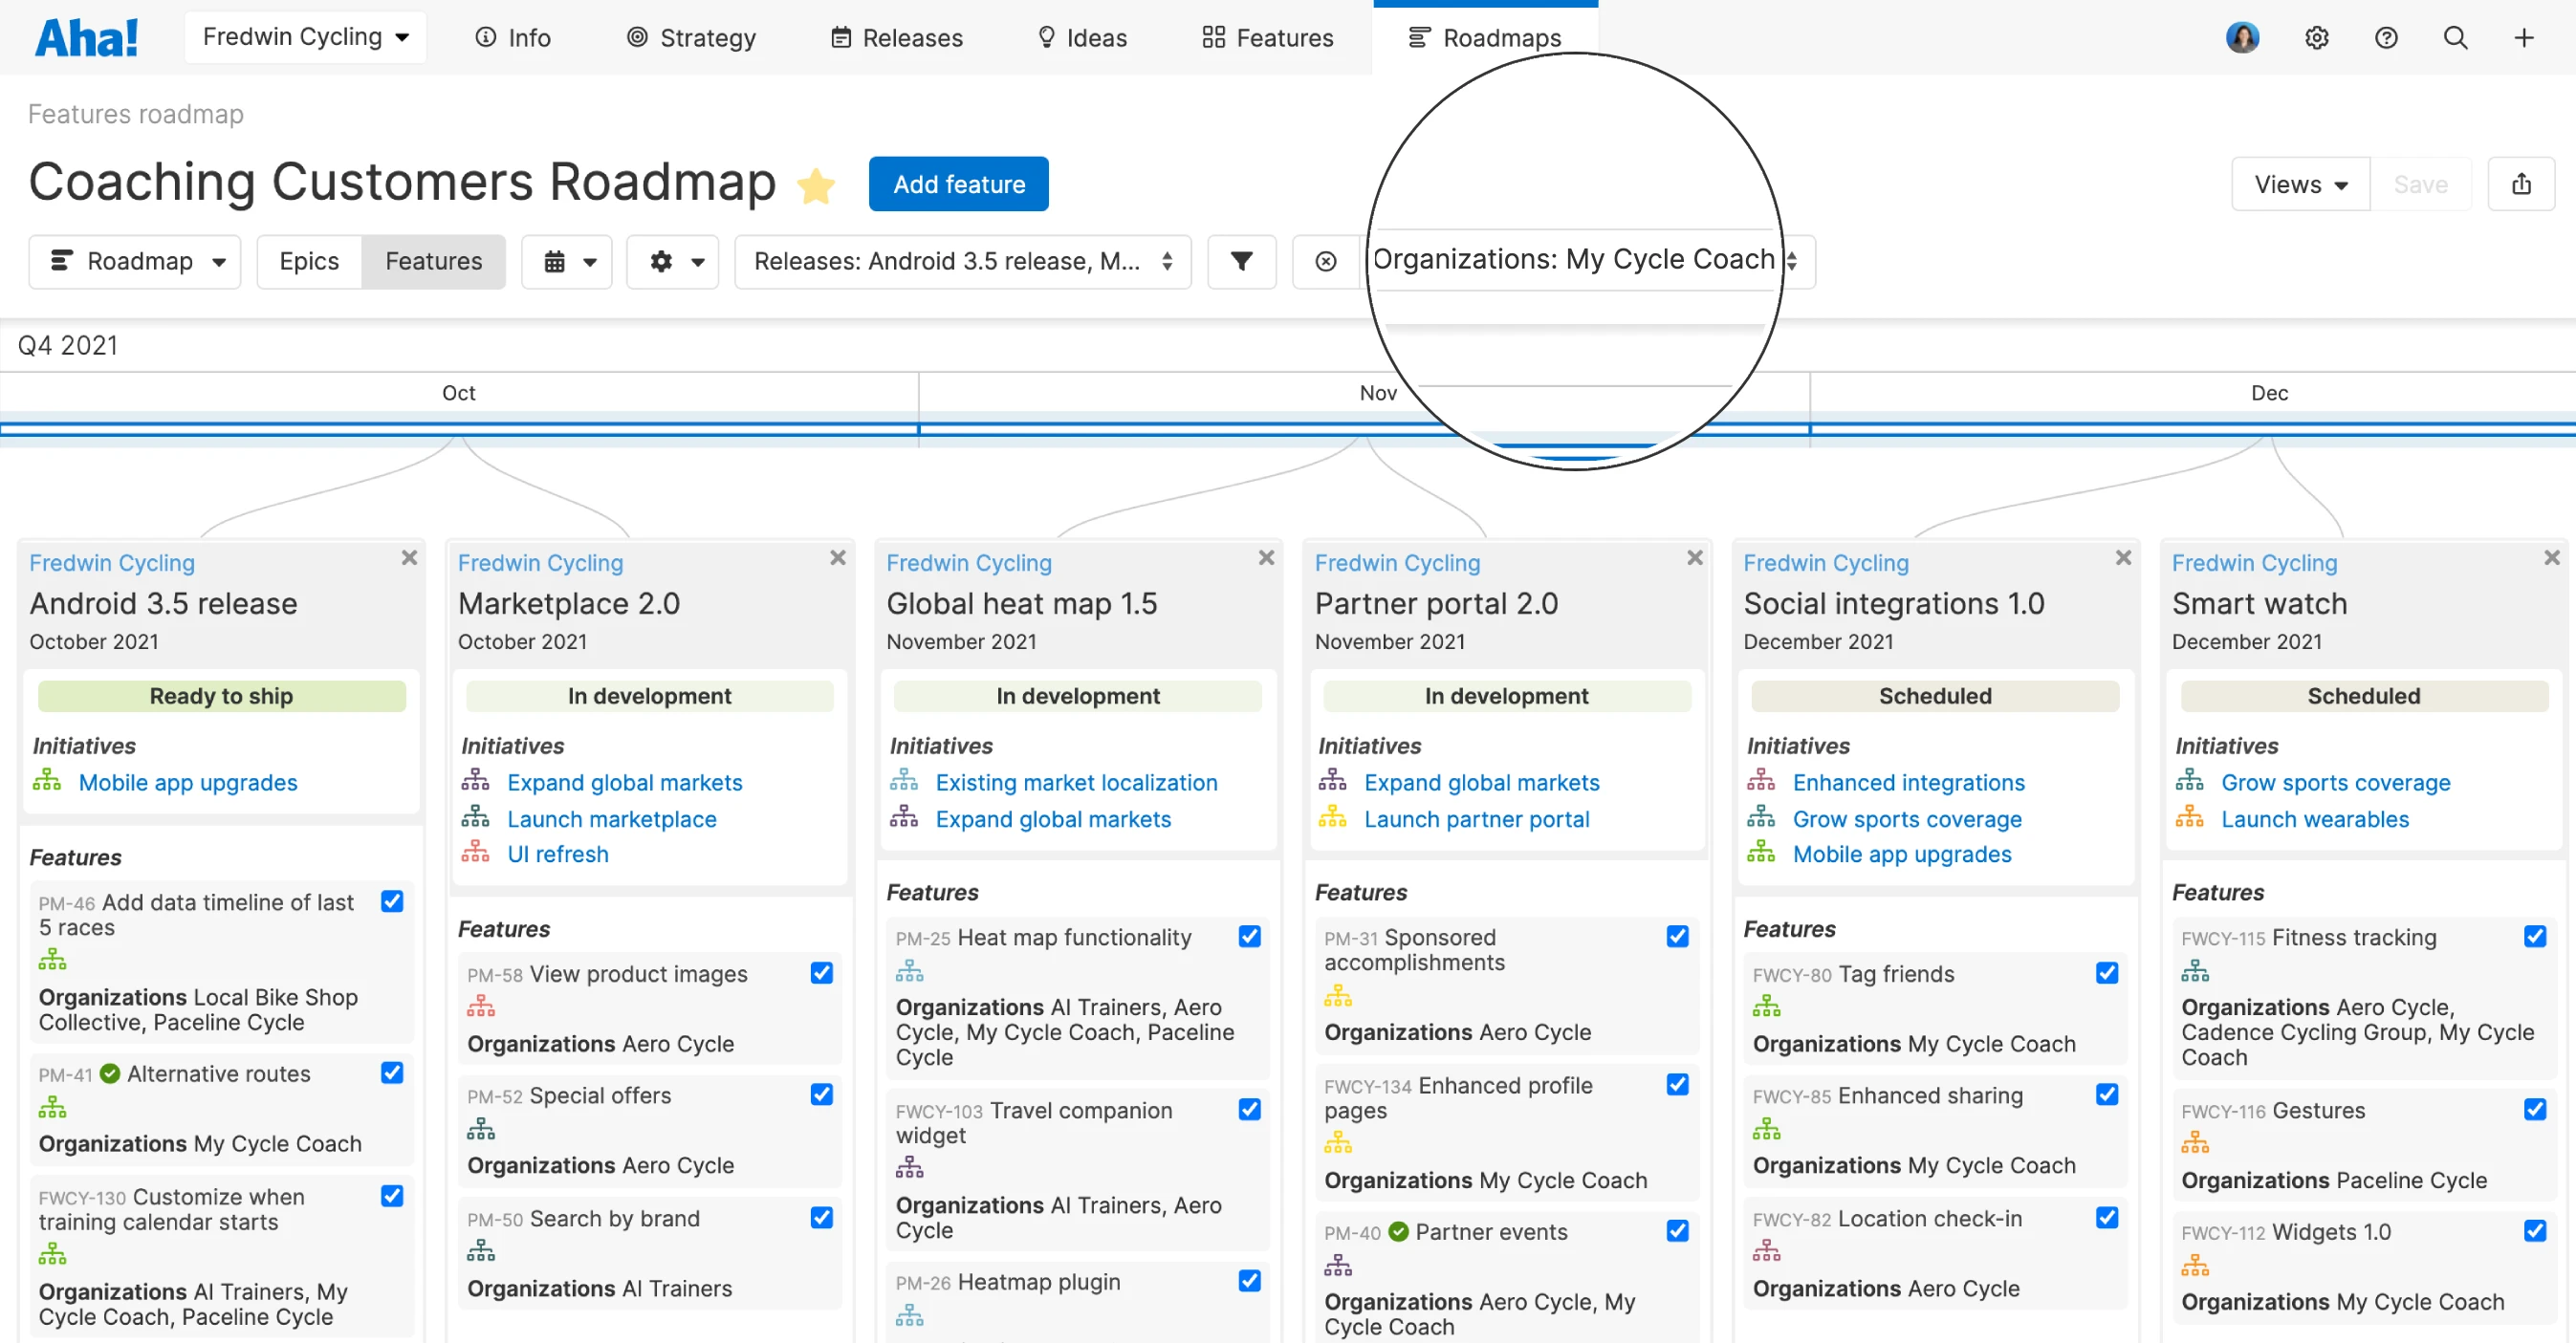Click the help question mark icon
This screenshot has height=1343, width=2576.
coord(2386,38)
